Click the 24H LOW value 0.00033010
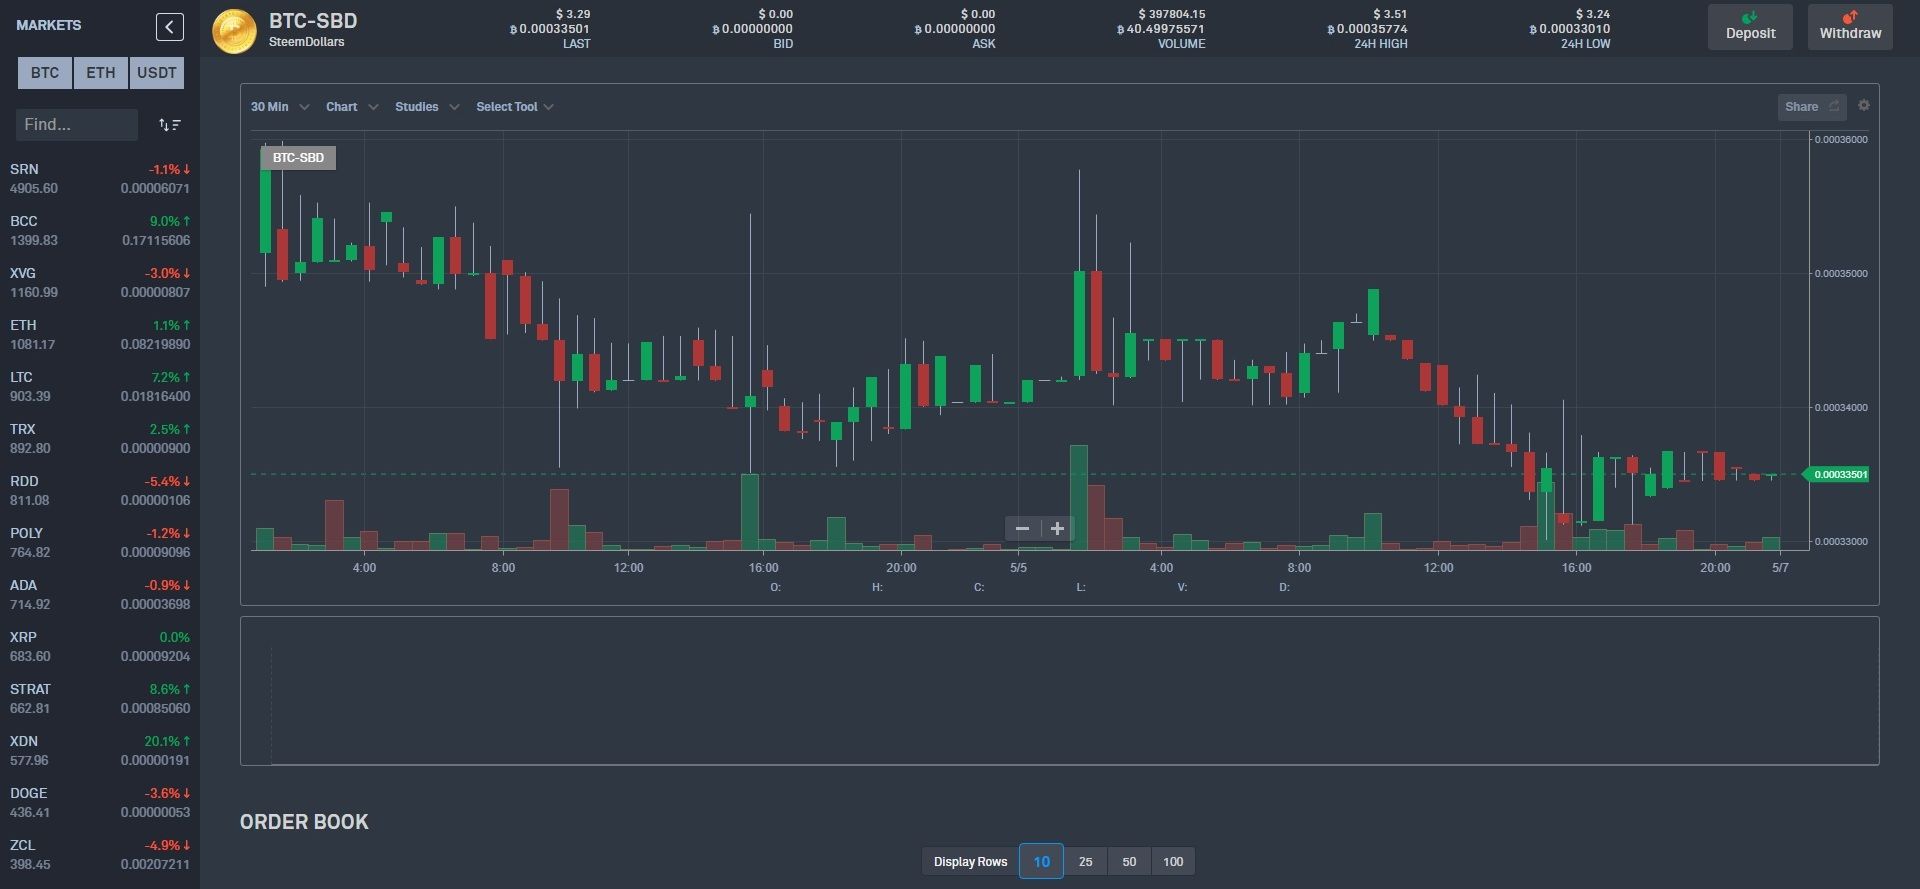The width and height of the screenshot is (1920, 889). 1570,29
